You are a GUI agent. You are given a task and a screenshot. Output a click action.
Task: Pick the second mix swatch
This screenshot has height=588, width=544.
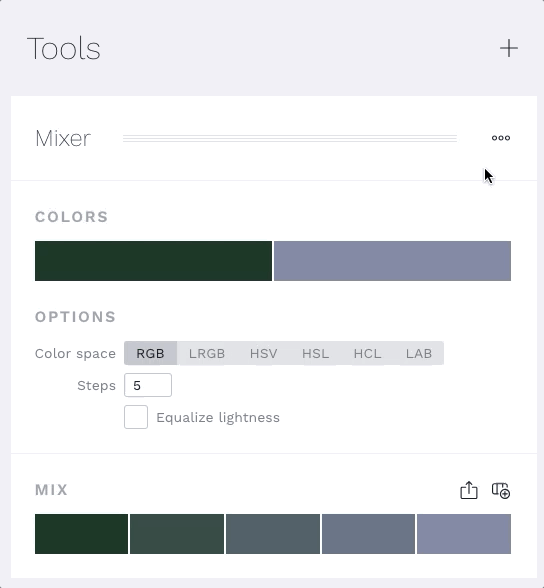177,534
